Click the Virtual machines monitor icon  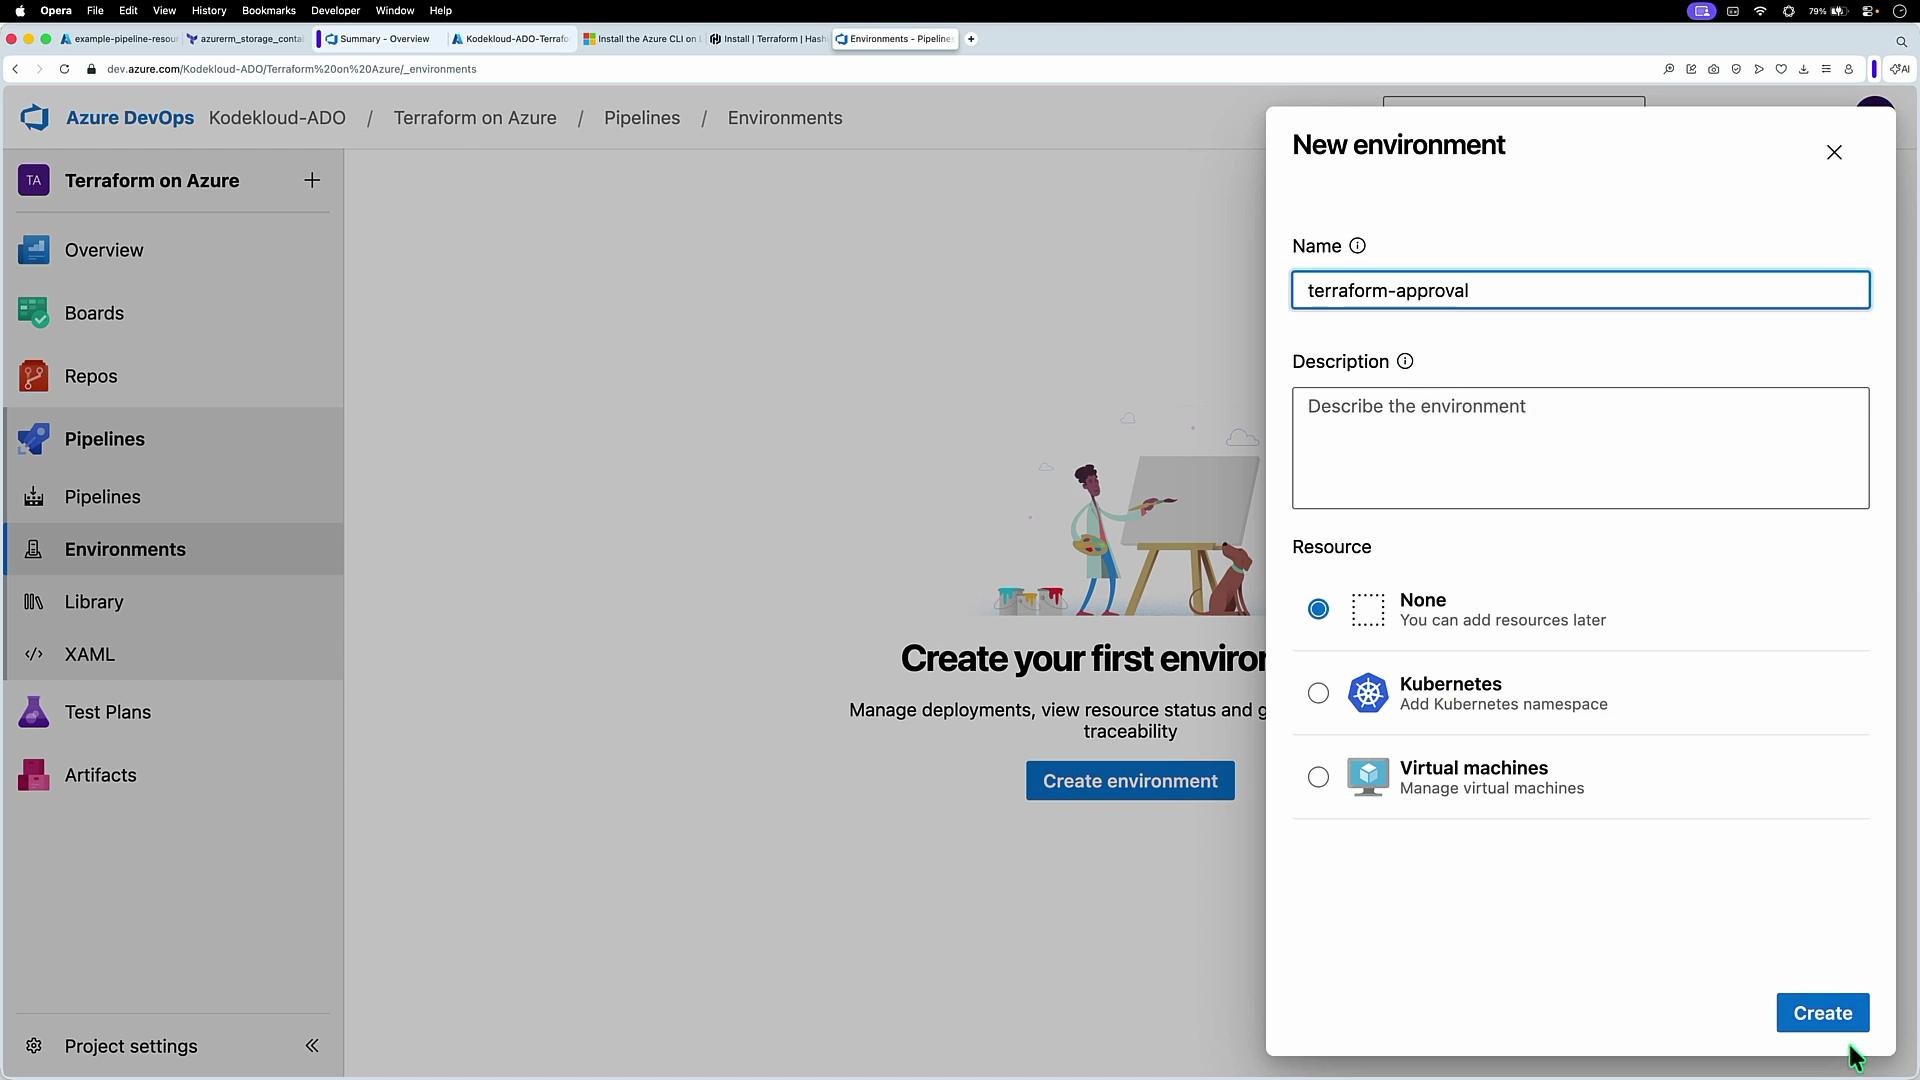pos(1368,777)
